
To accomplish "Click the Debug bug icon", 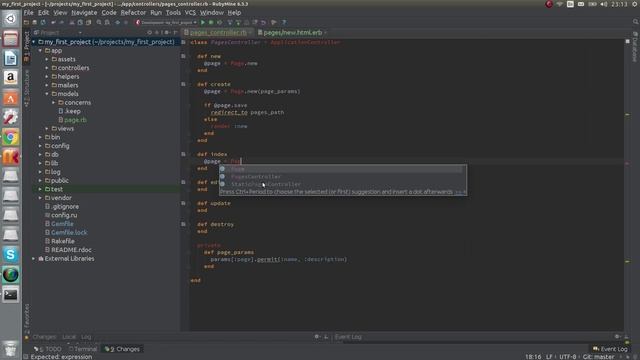I will (x=211, y=22).
